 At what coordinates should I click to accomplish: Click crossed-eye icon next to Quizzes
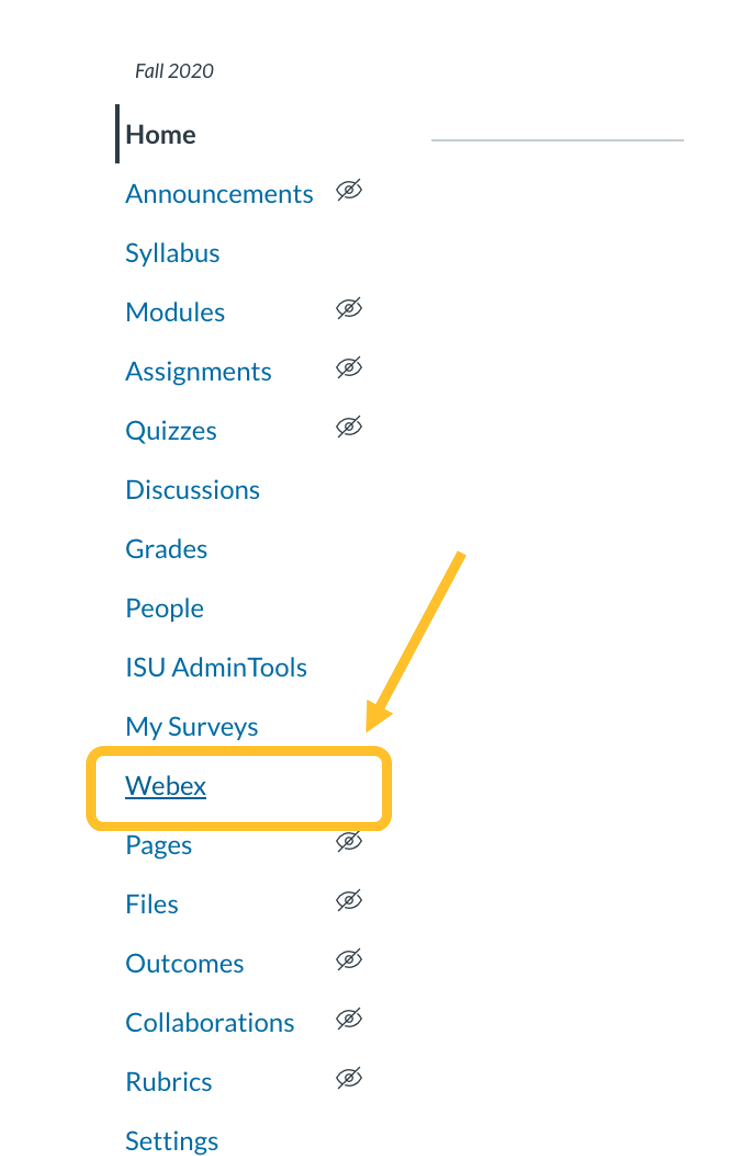click(x=348, y=428)
